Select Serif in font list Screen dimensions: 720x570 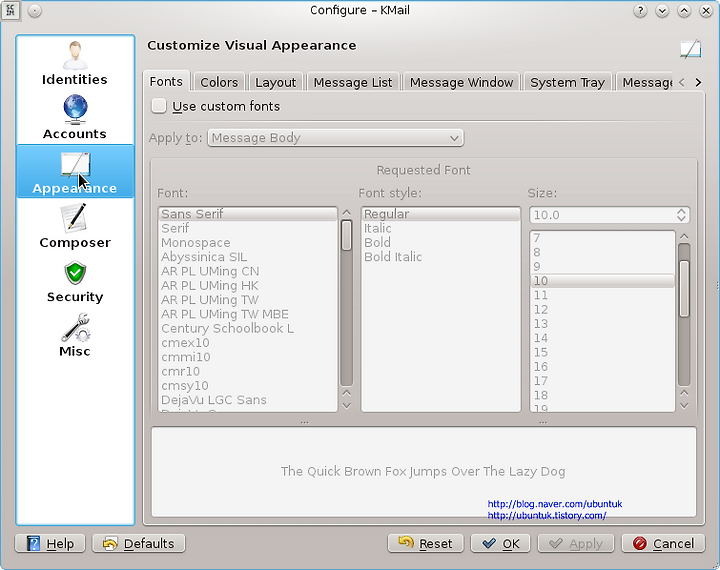248,228
